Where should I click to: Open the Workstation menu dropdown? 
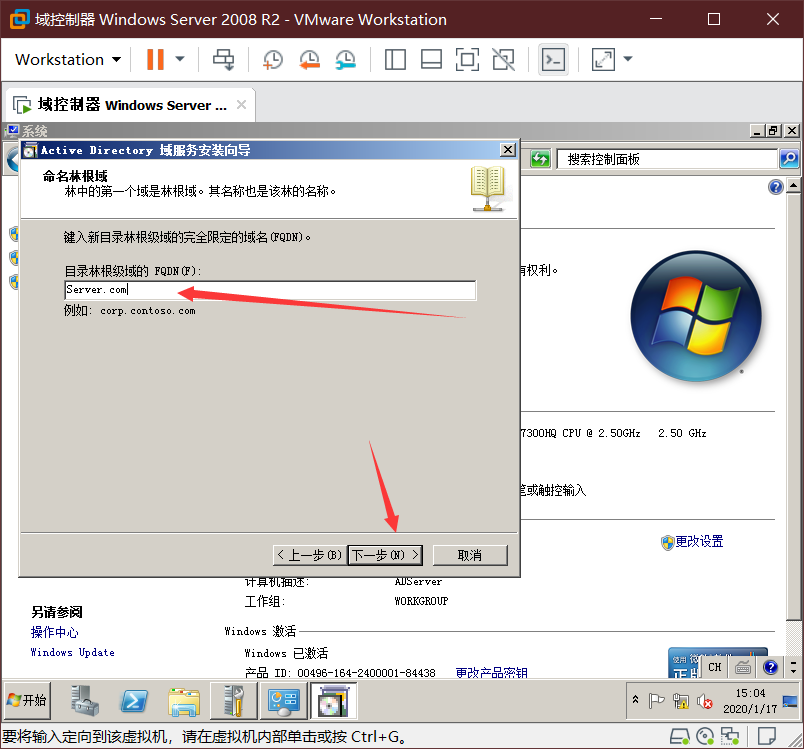[x=68, y=59]
